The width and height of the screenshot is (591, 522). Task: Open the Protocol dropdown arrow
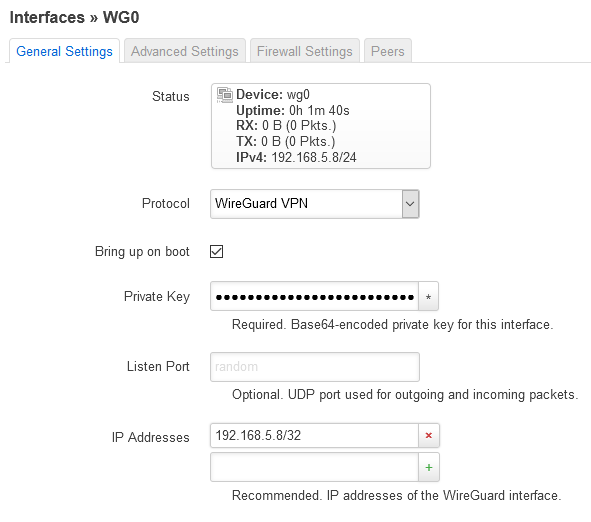click(410, 204)
